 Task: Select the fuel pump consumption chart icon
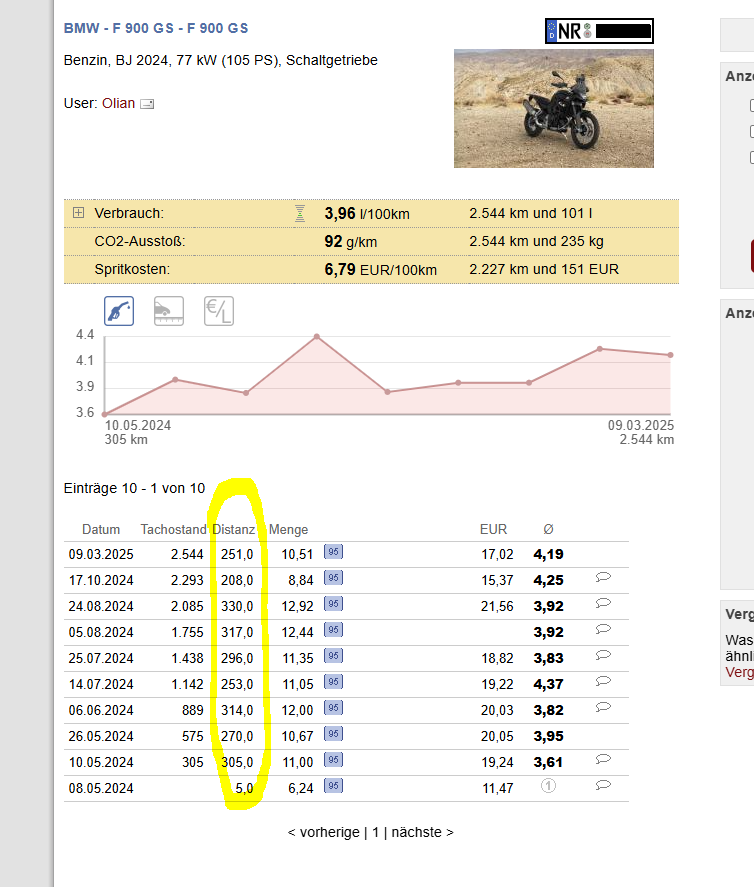[x=119, y=311]
